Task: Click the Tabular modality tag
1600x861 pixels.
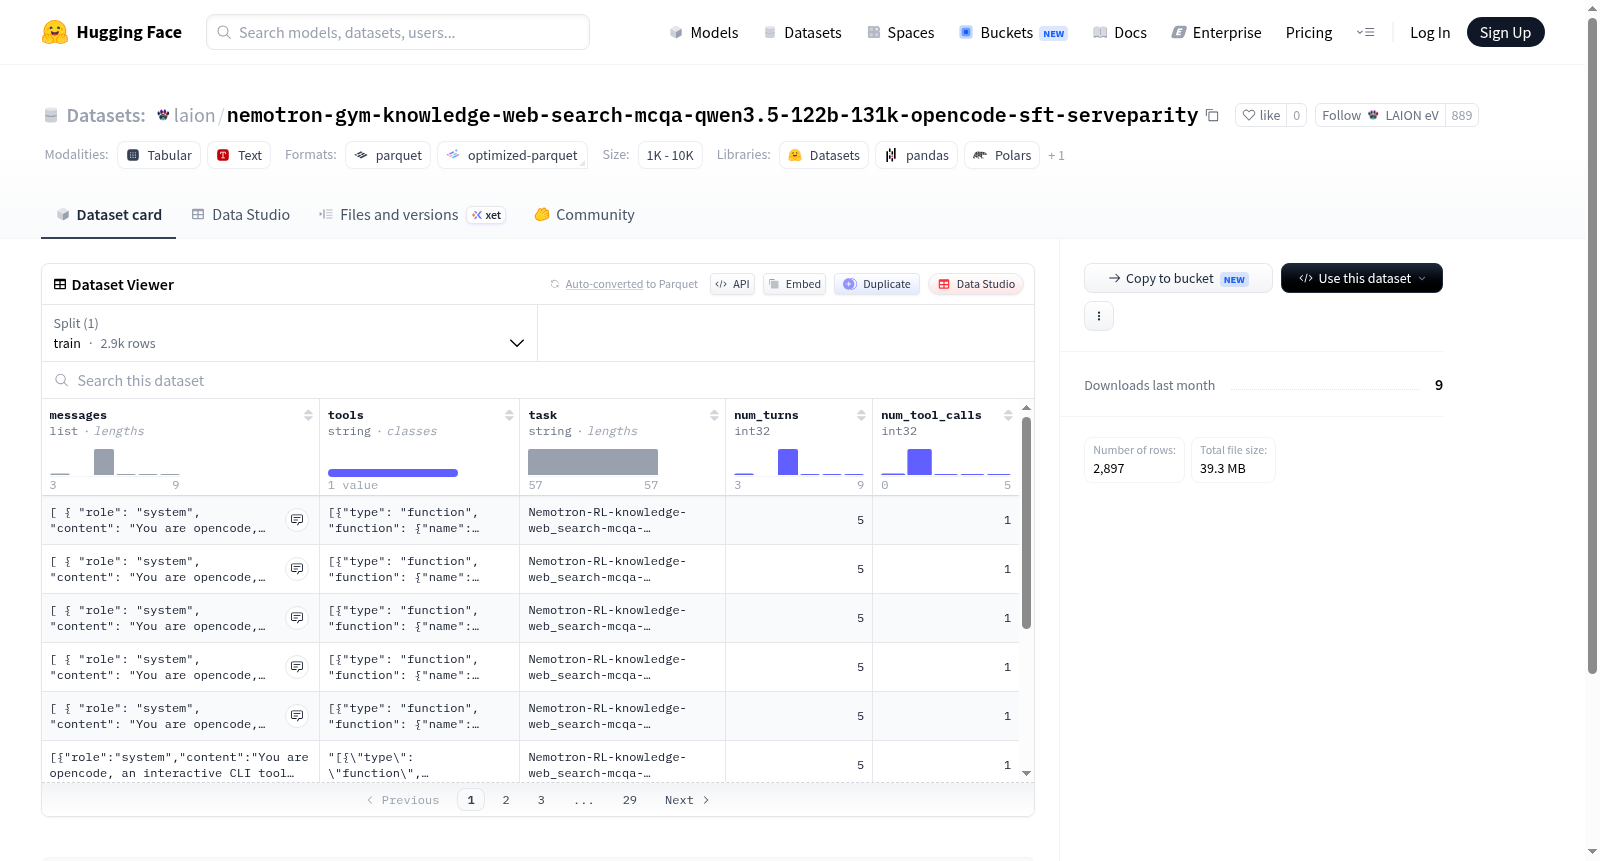Action: point(159,155)
